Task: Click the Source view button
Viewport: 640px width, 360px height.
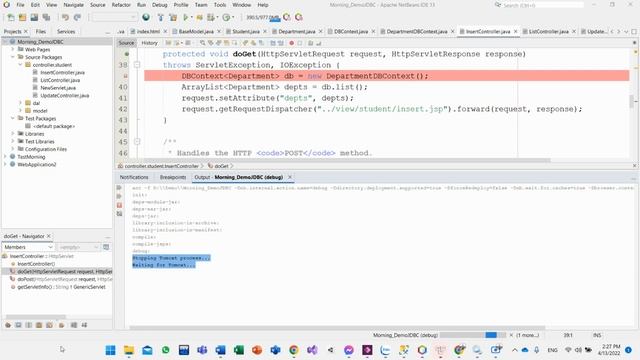Action: click(126, 43)
